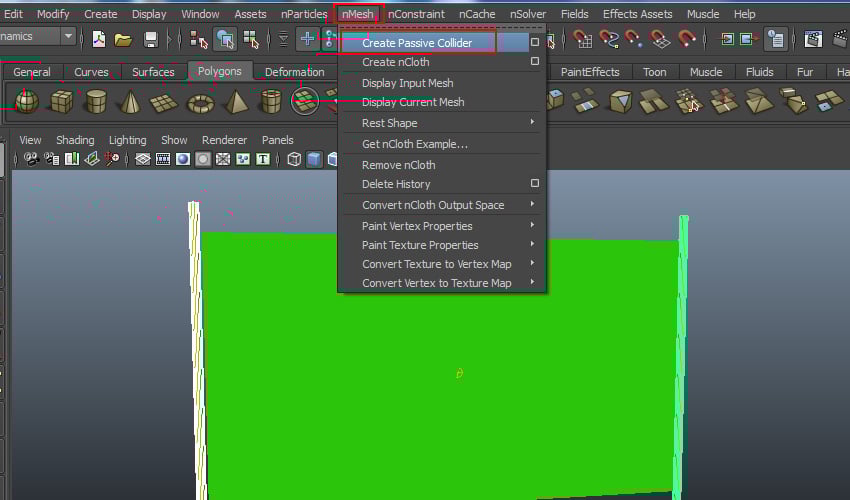Enable snap to grids magnet icon

(x=583, y=39)
